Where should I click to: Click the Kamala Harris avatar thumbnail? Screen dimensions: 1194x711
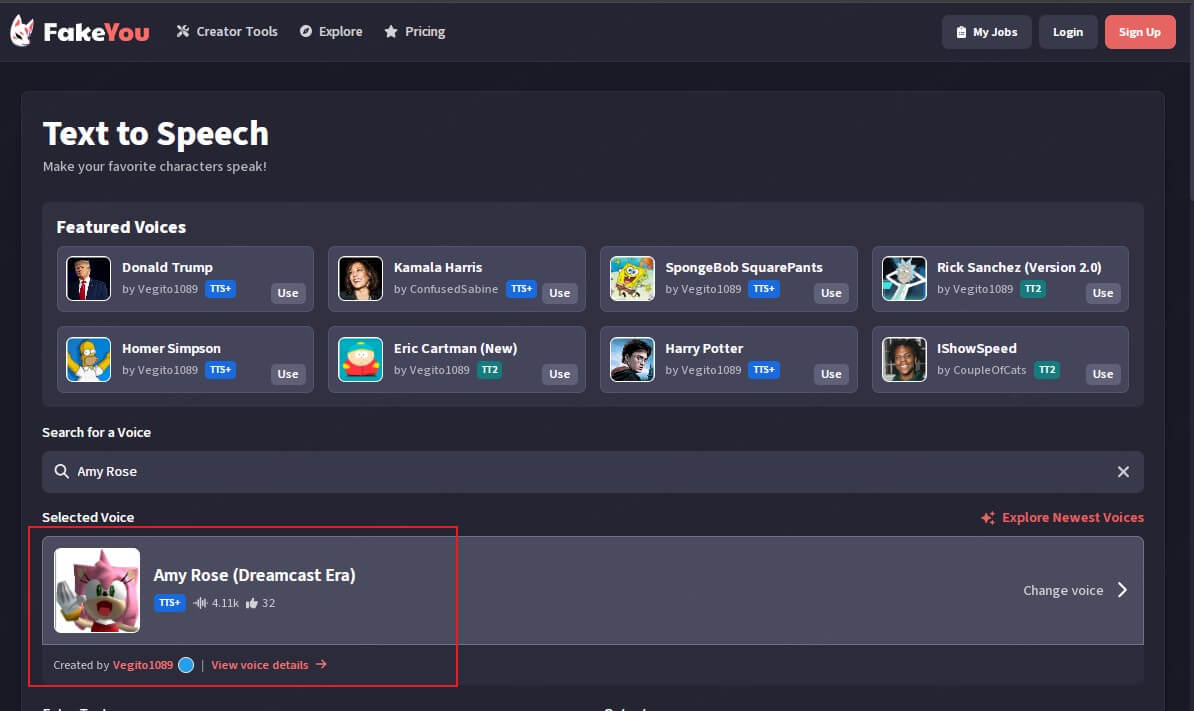tap(360, 279)
